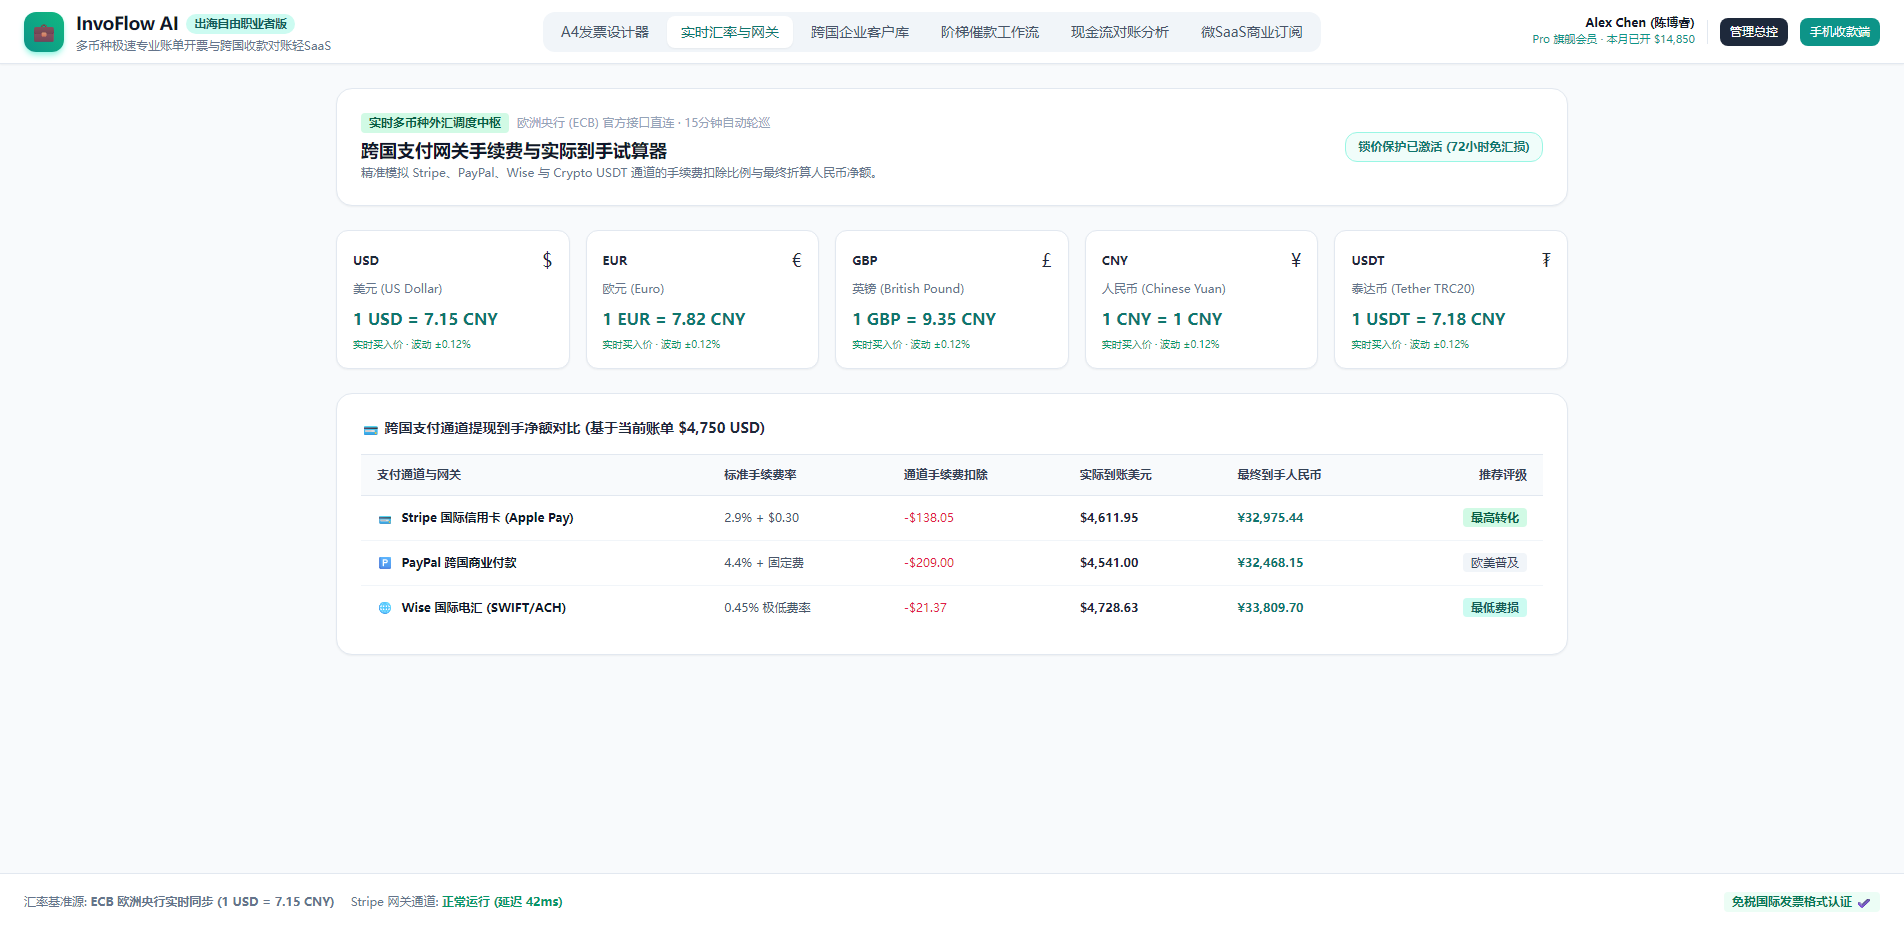This screenshot has height=929, width=1904.
Task: Click the $4,611.95 received amount
Action: click(1109, 518)
